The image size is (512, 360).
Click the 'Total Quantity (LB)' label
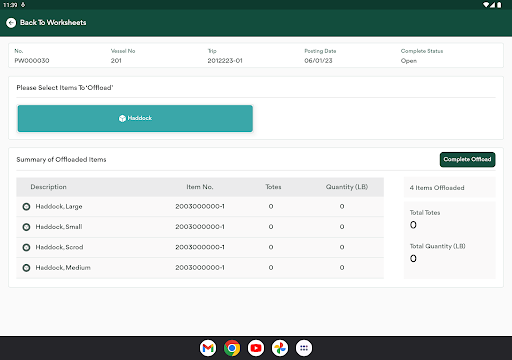pos(438,246)
